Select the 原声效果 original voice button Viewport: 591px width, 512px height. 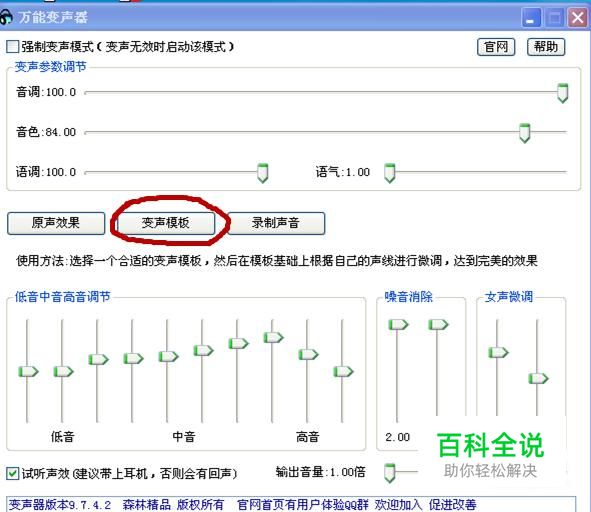pyautogui.click(x=56, y=223)
